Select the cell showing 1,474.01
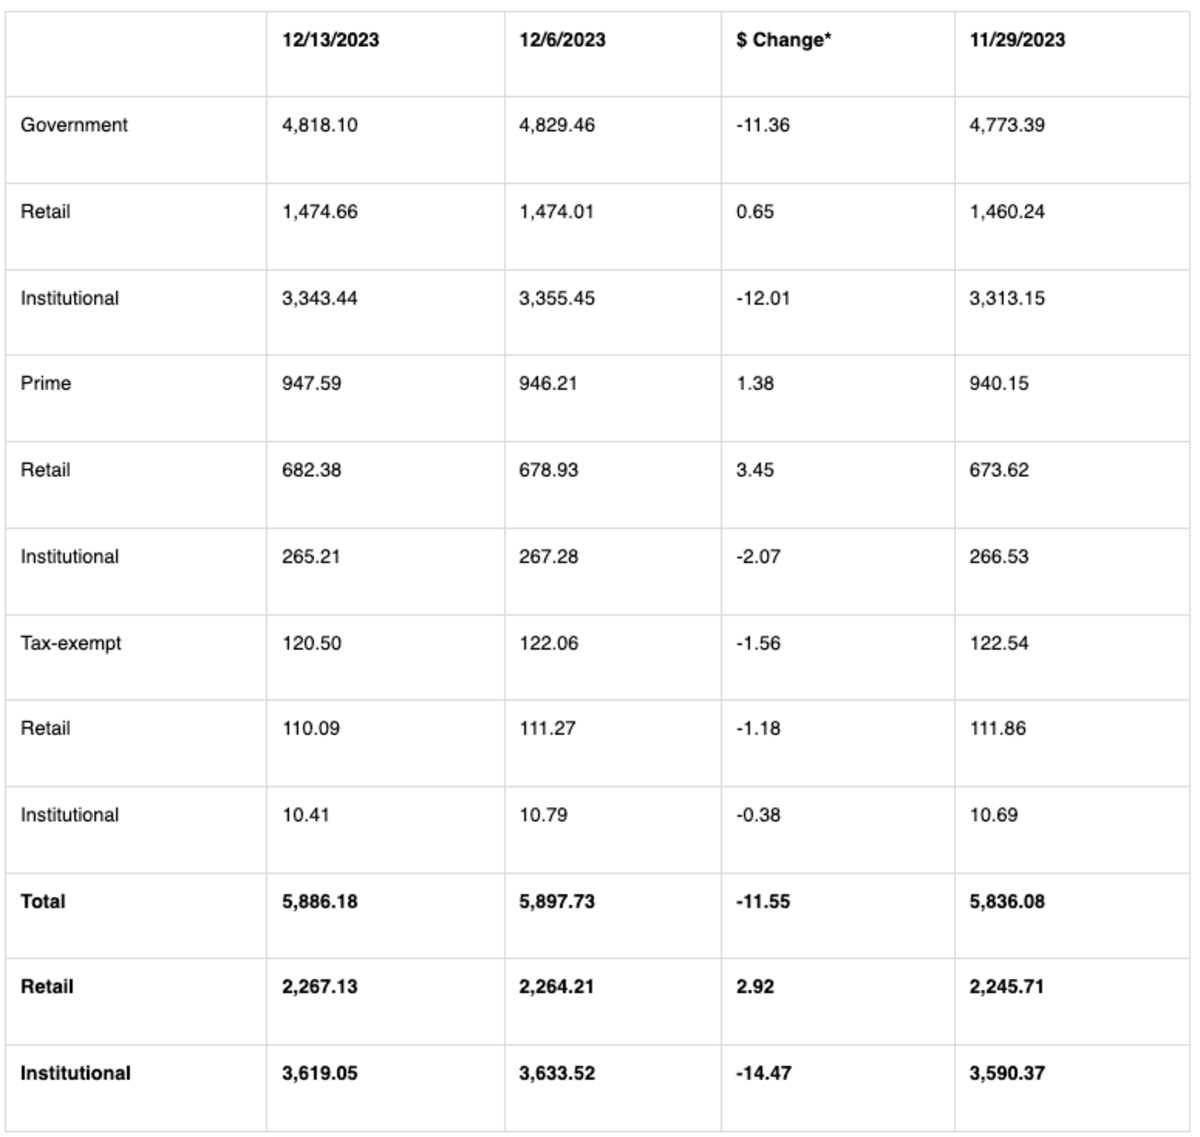Viewport: 1200px width, 1137px height. (556, 212)
